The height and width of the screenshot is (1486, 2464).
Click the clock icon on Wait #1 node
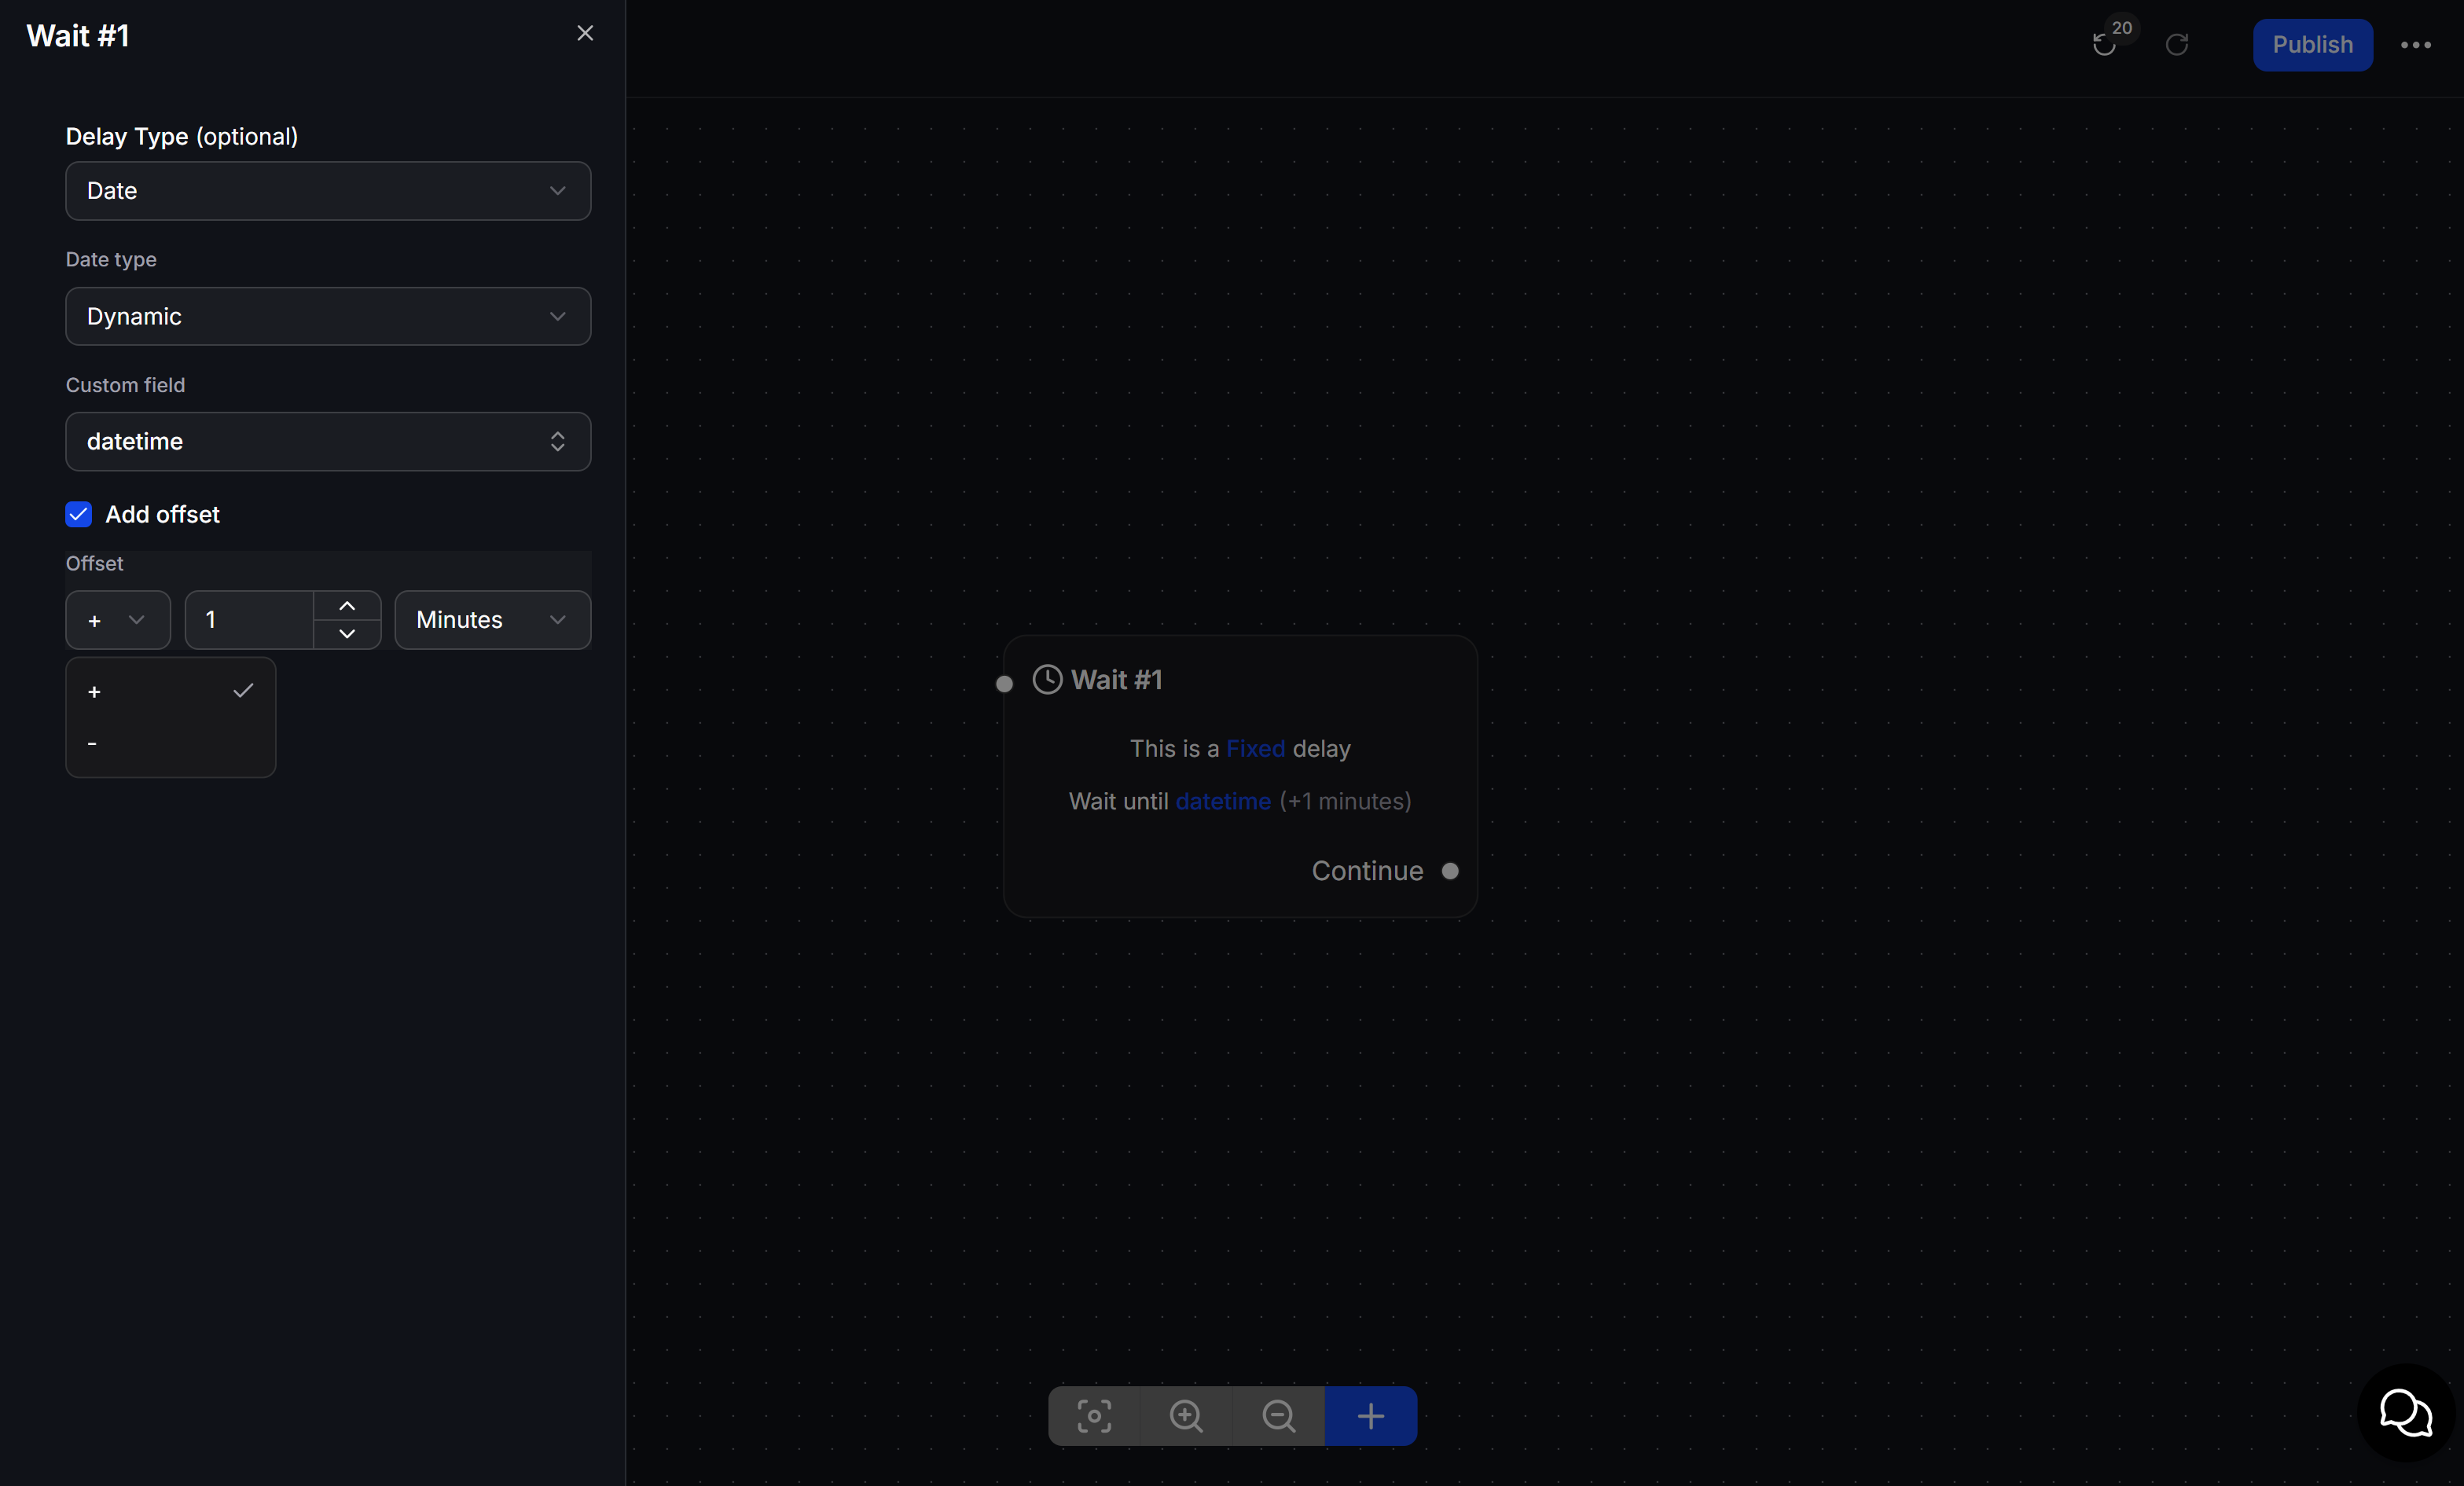pos(1047,680)
